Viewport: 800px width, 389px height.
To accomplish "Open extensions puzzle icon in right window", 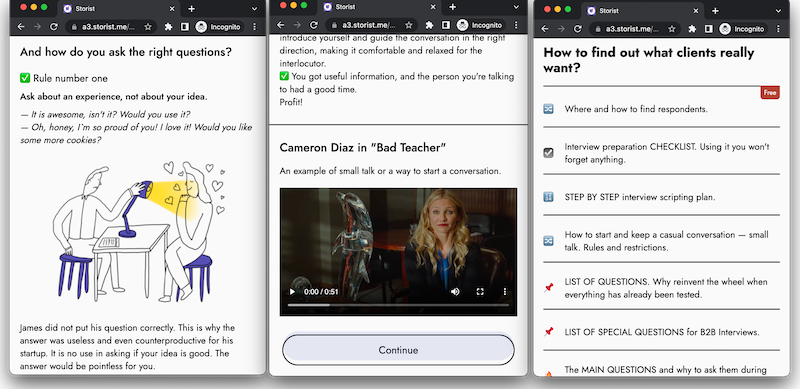I will (x=692, y=29).
